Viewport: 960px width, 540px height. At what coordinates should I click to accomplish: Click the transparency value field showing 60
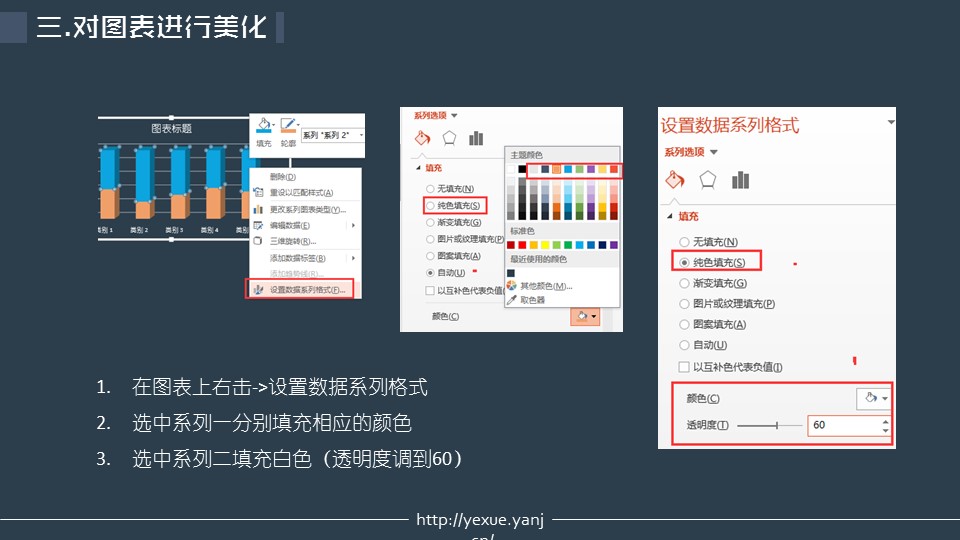pos(842,426)
